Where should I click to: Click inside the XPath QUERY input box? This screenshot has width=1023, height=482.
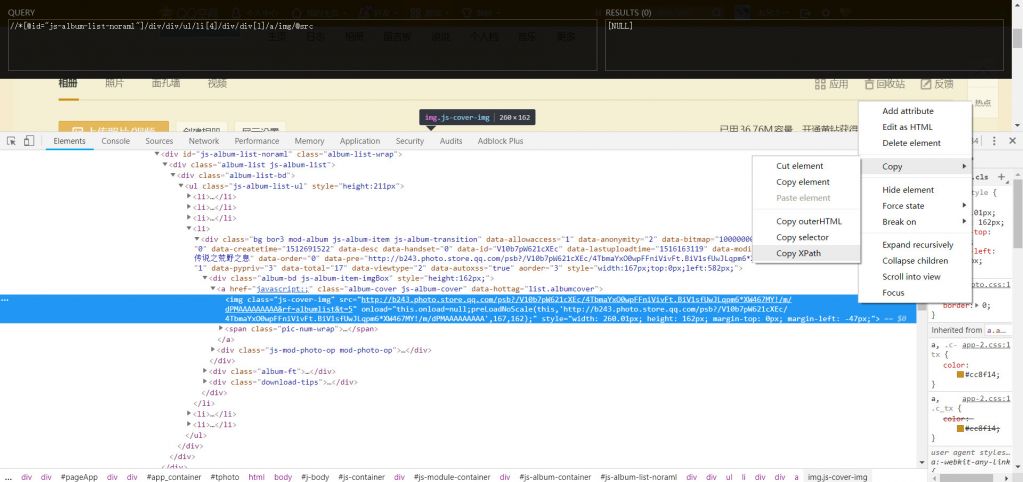(x=300, y=46)
